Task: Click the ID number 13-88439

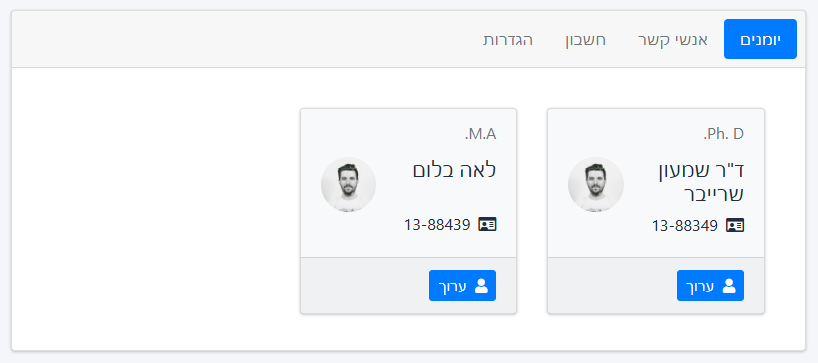Action: coord(437,225)
